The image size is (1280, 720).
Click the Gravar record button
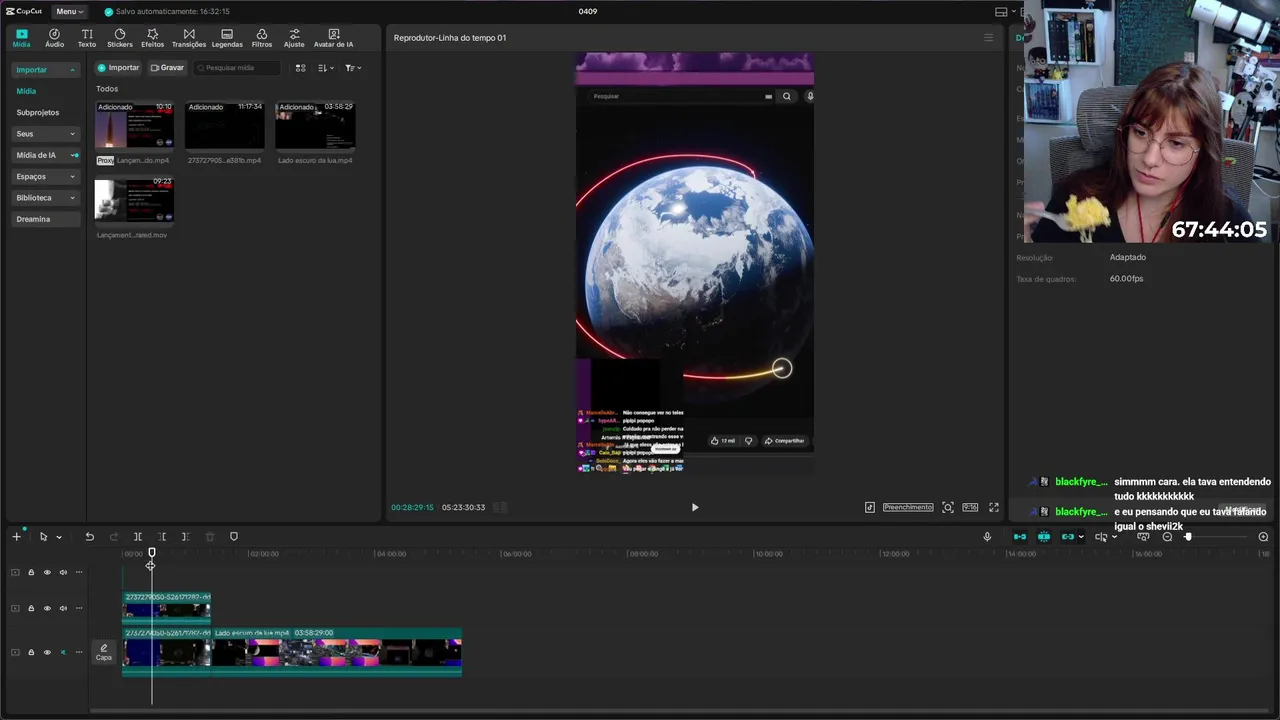pos(167,68)
